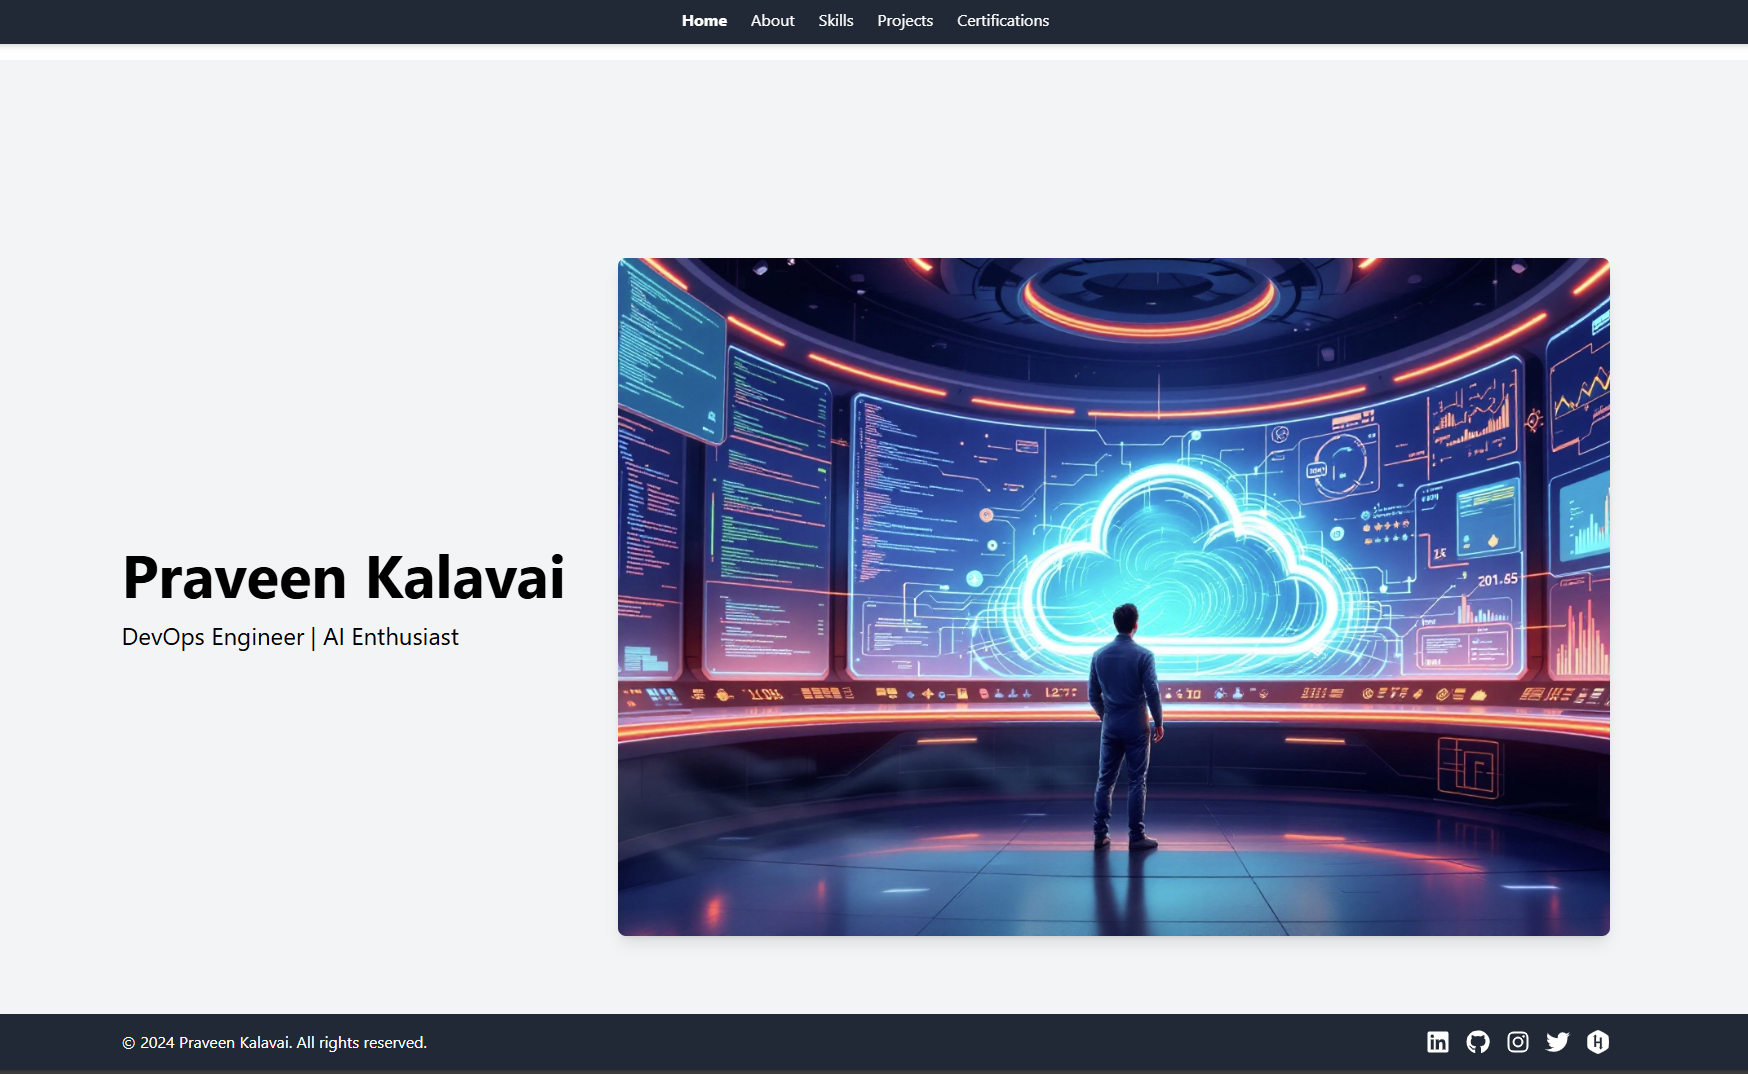
Task: Go to the Home nav item
Action: point(704,21)
